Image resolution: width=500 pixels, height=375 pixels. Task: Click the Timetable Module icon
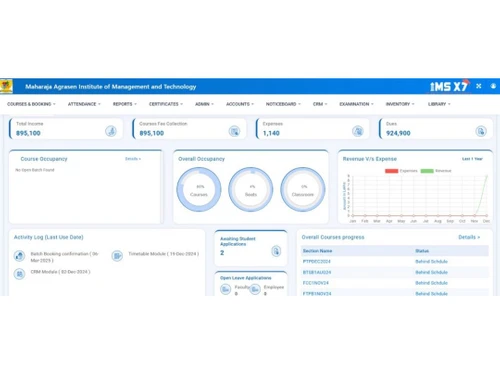pos(117,256)
